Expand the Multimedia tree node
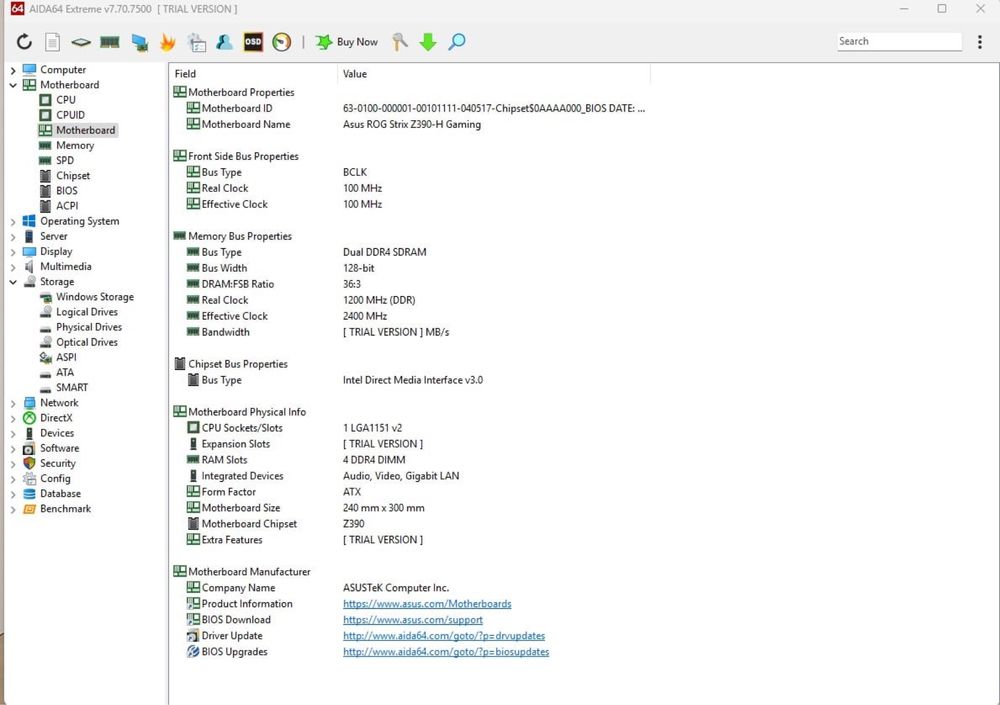Image resolution: width=1000 pixels, height=705 pixels. 13,267
